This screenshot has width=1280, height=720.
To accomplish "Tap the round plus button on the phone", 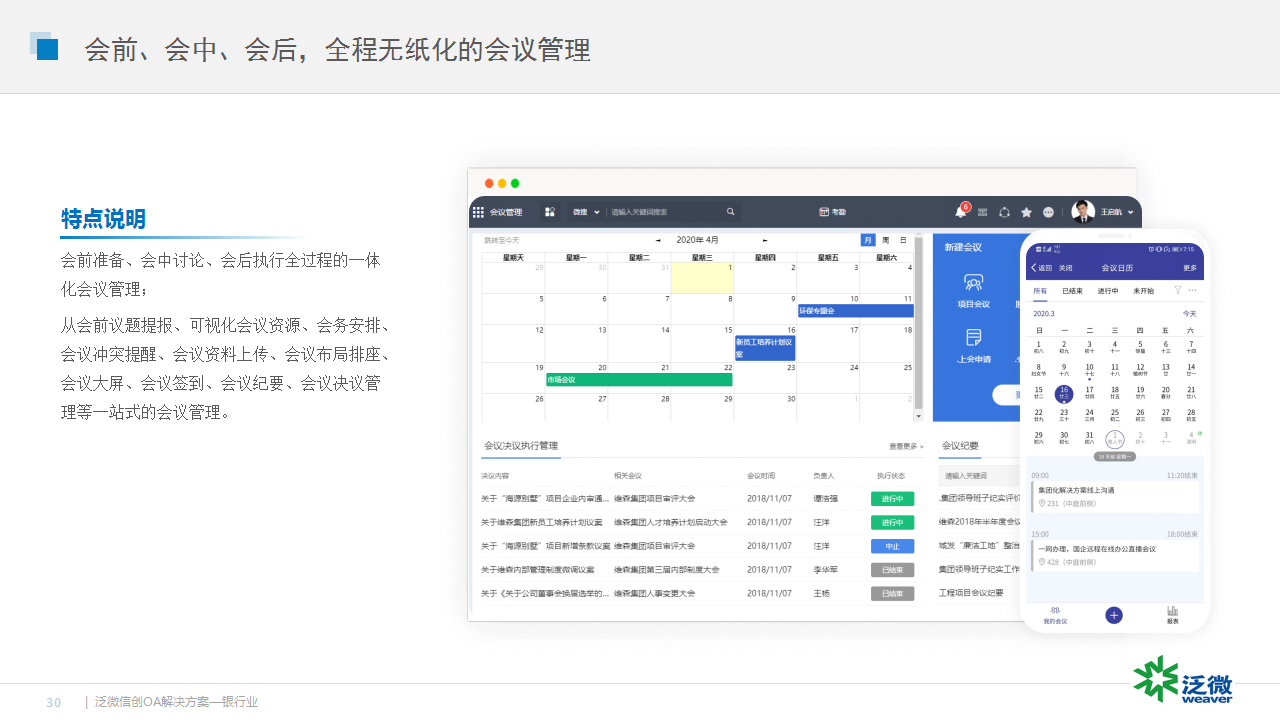I will click(1114, 615).
